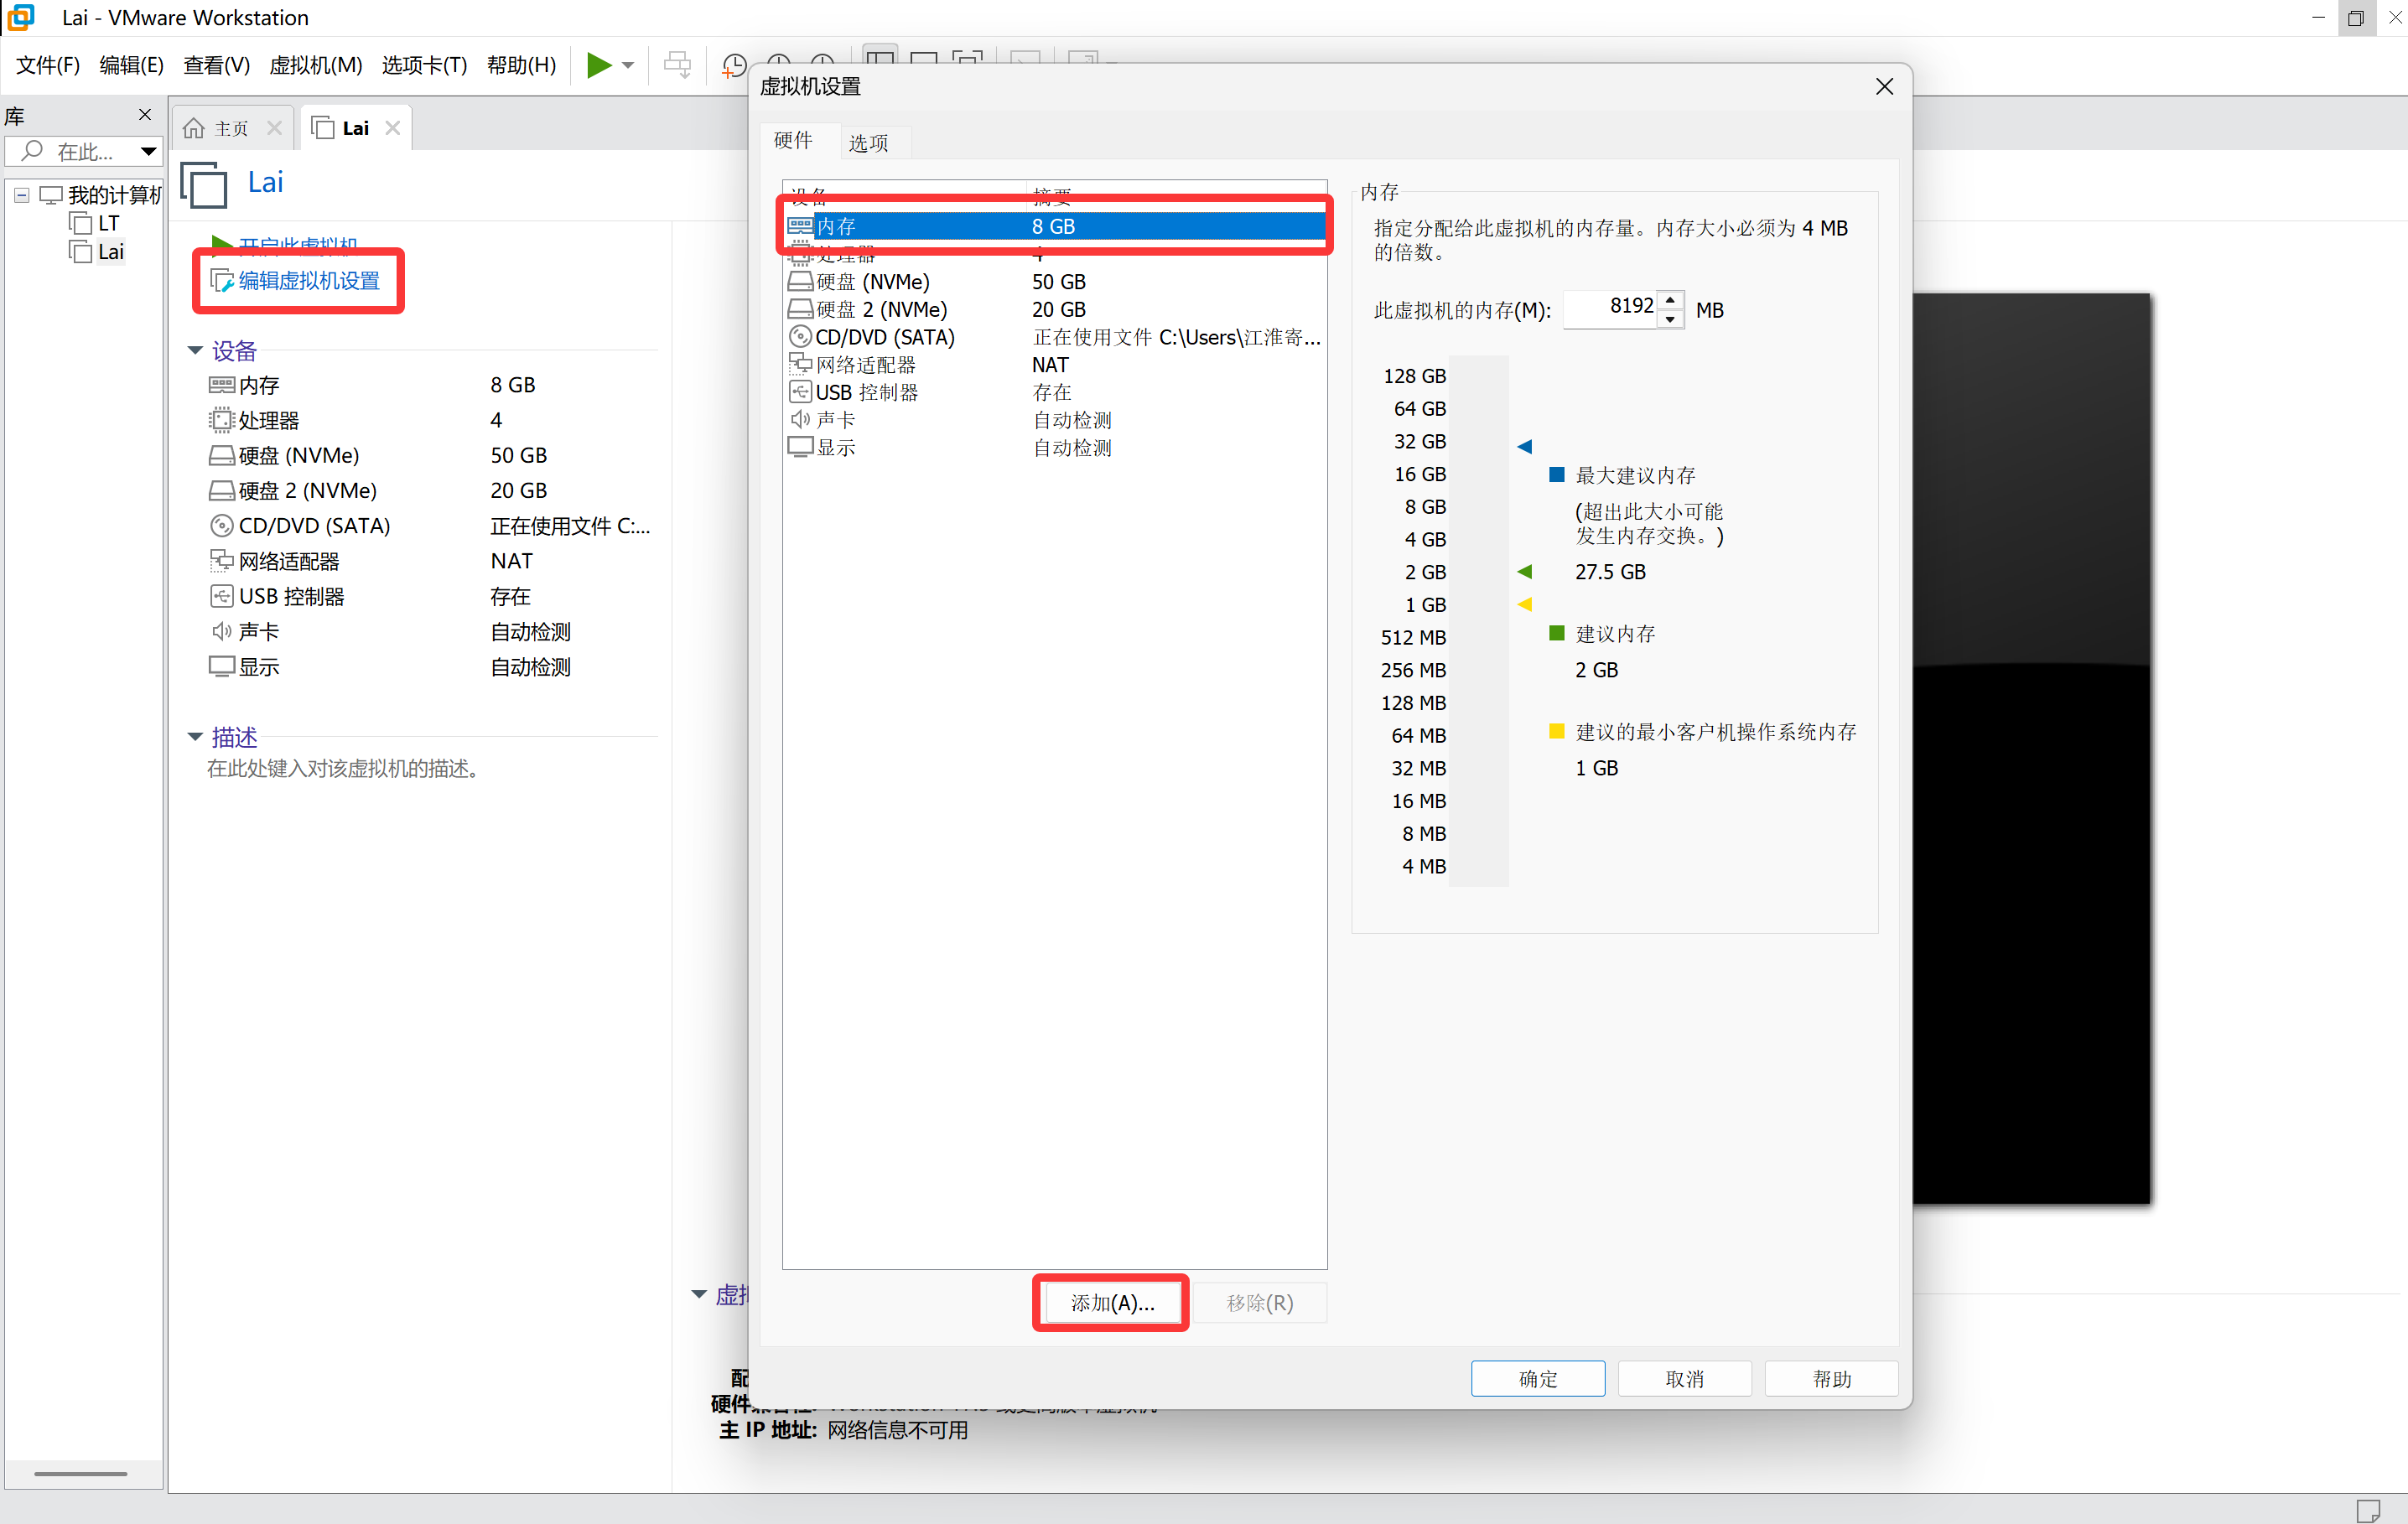Open the 虚拟机(M) menu
The image size is (2408, 1524).
point(316,66)
